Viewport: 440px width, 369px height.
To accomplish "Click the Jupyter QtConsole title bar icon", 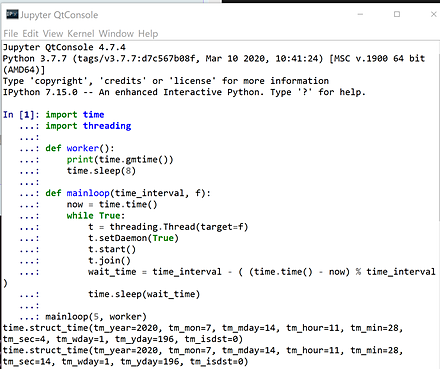I will click(x=12, y=14).
